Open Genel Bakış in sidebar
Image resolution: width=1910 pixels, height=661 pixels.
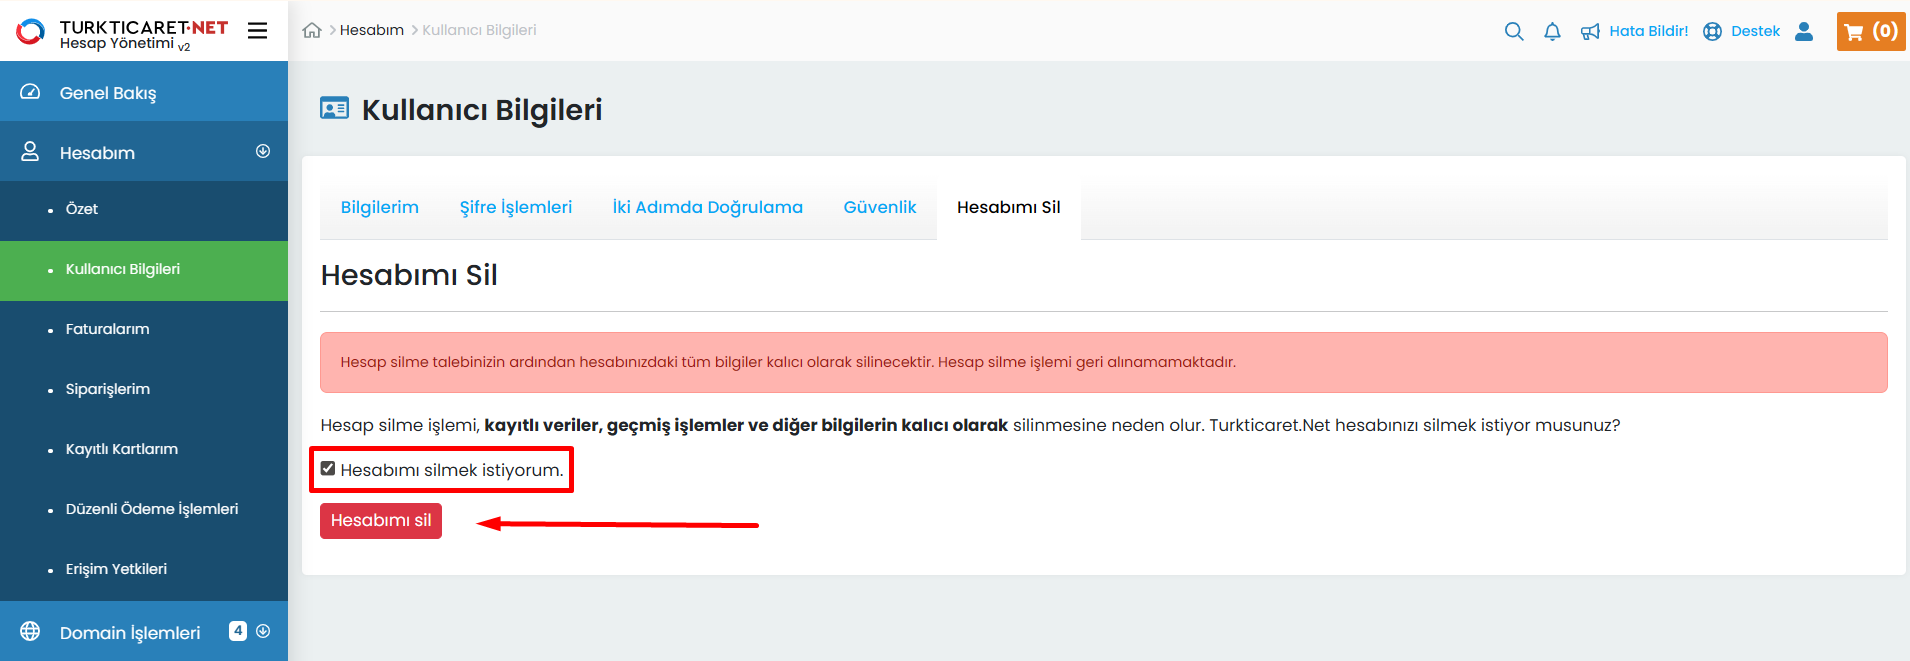click(x=108, y=93)
